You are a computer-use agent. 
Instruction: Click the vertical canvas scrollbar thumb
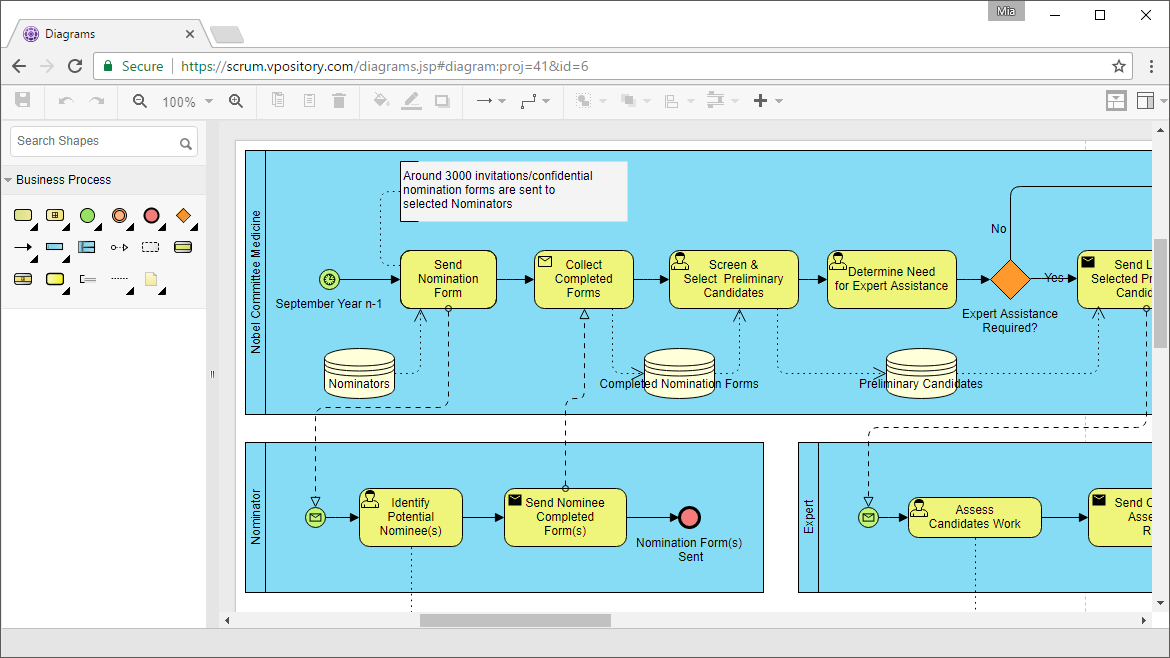click(1160, 293)
